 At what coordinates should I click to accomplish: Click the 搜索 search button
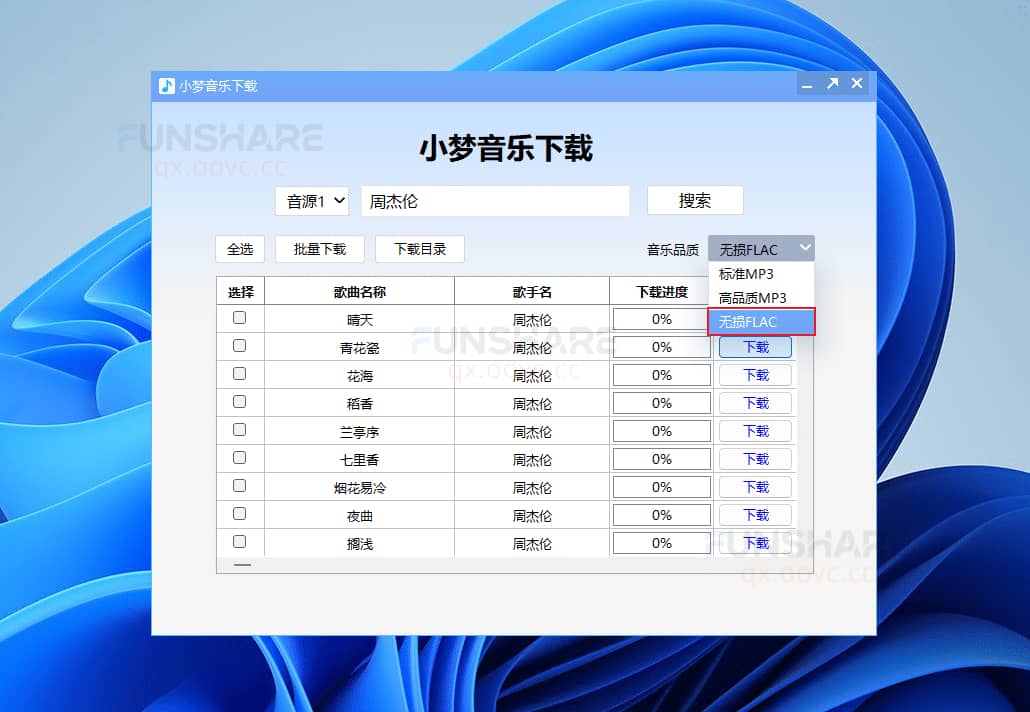[695, 200]
